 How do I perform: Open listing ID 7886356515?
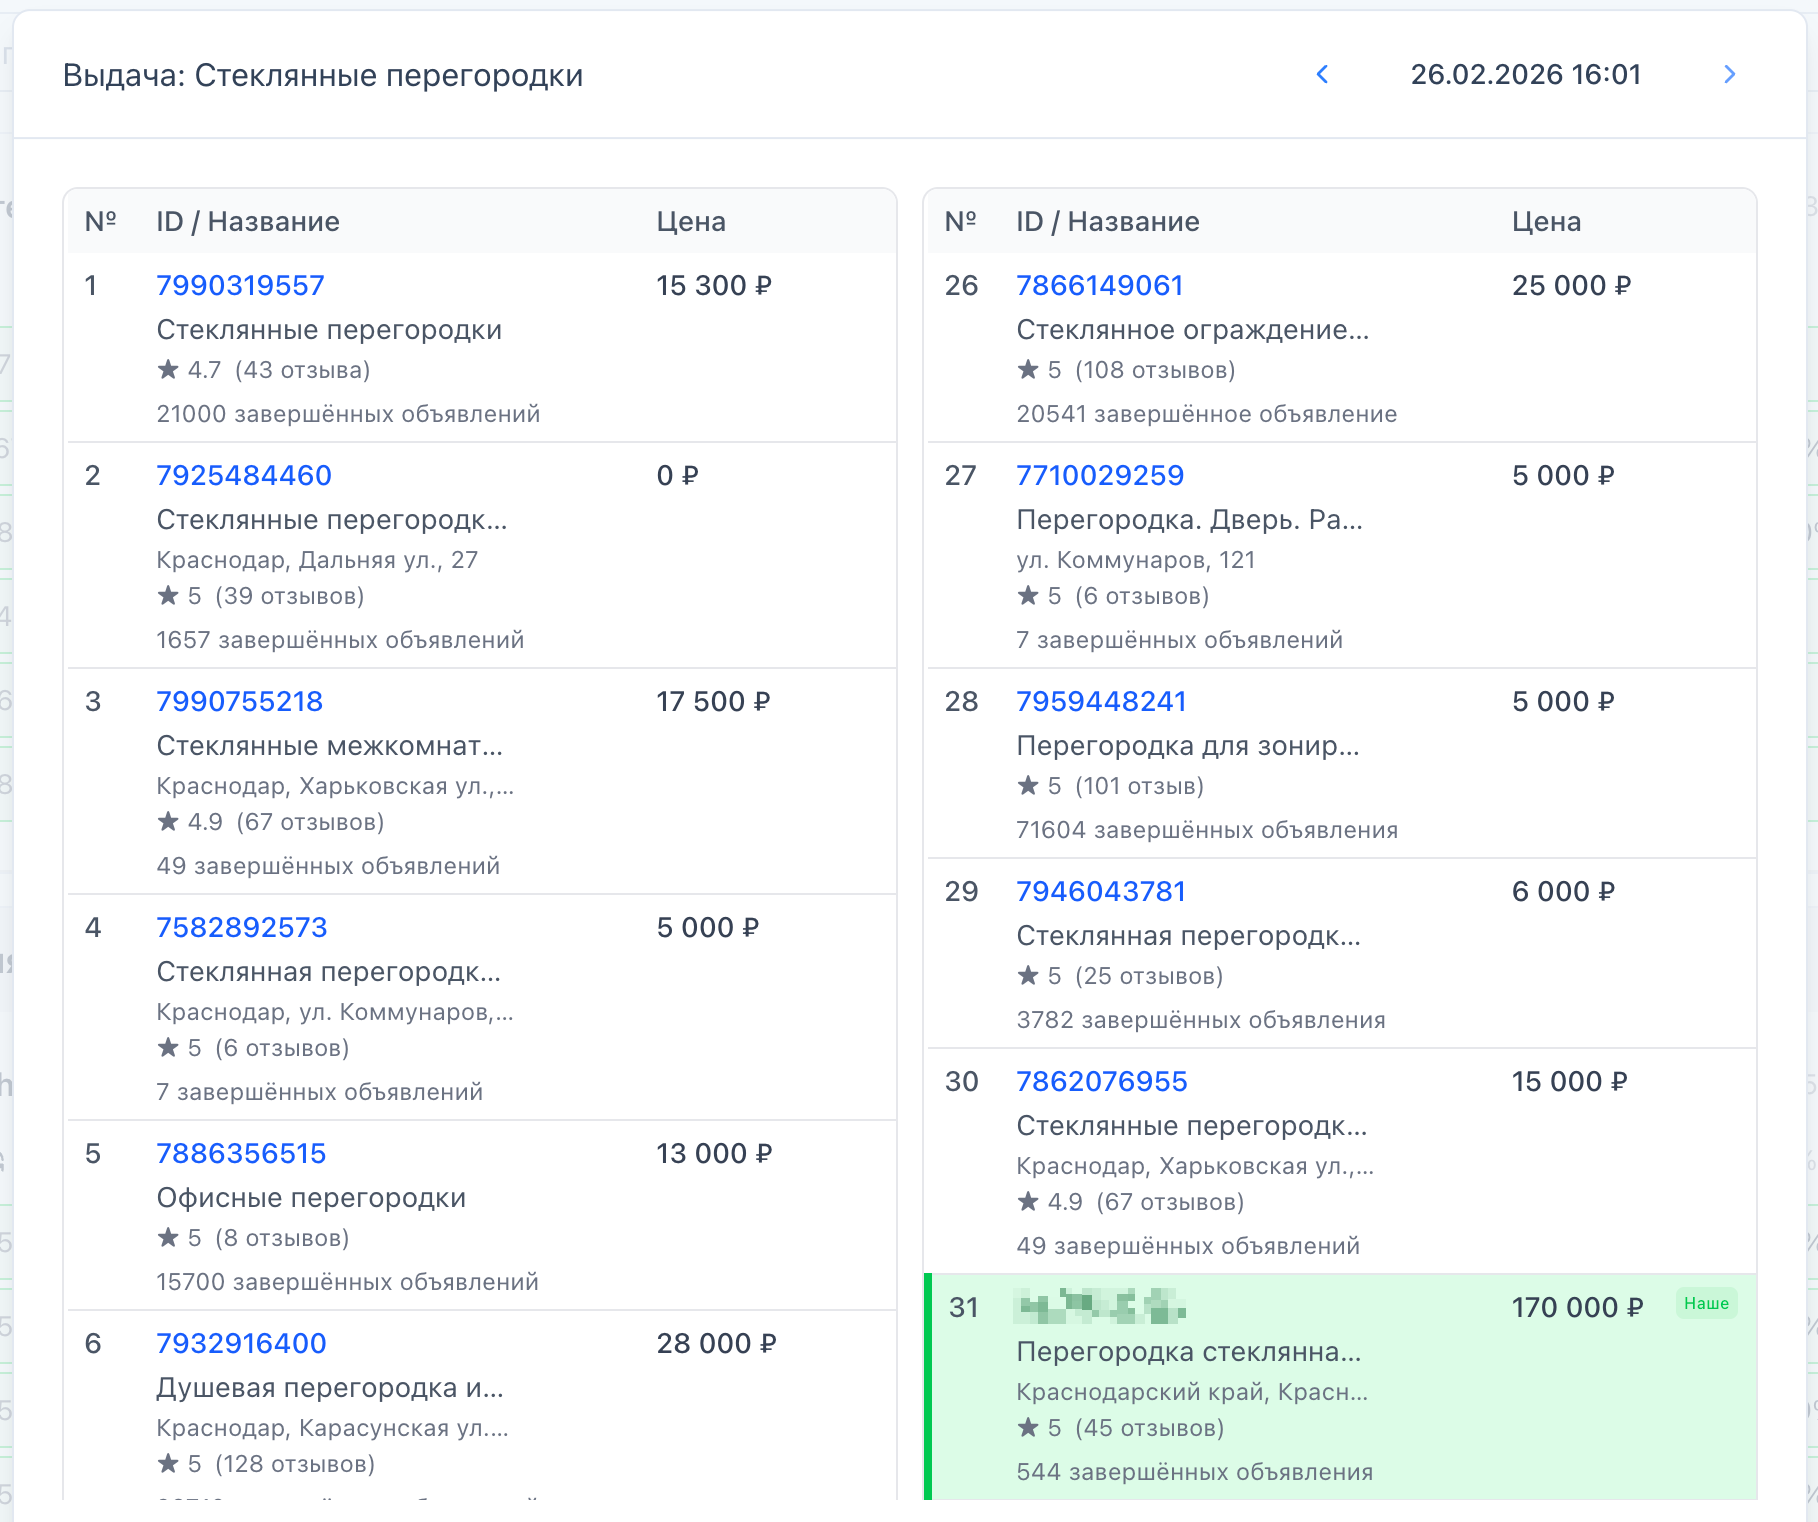pyautogui.click(x=241, y=1154)
